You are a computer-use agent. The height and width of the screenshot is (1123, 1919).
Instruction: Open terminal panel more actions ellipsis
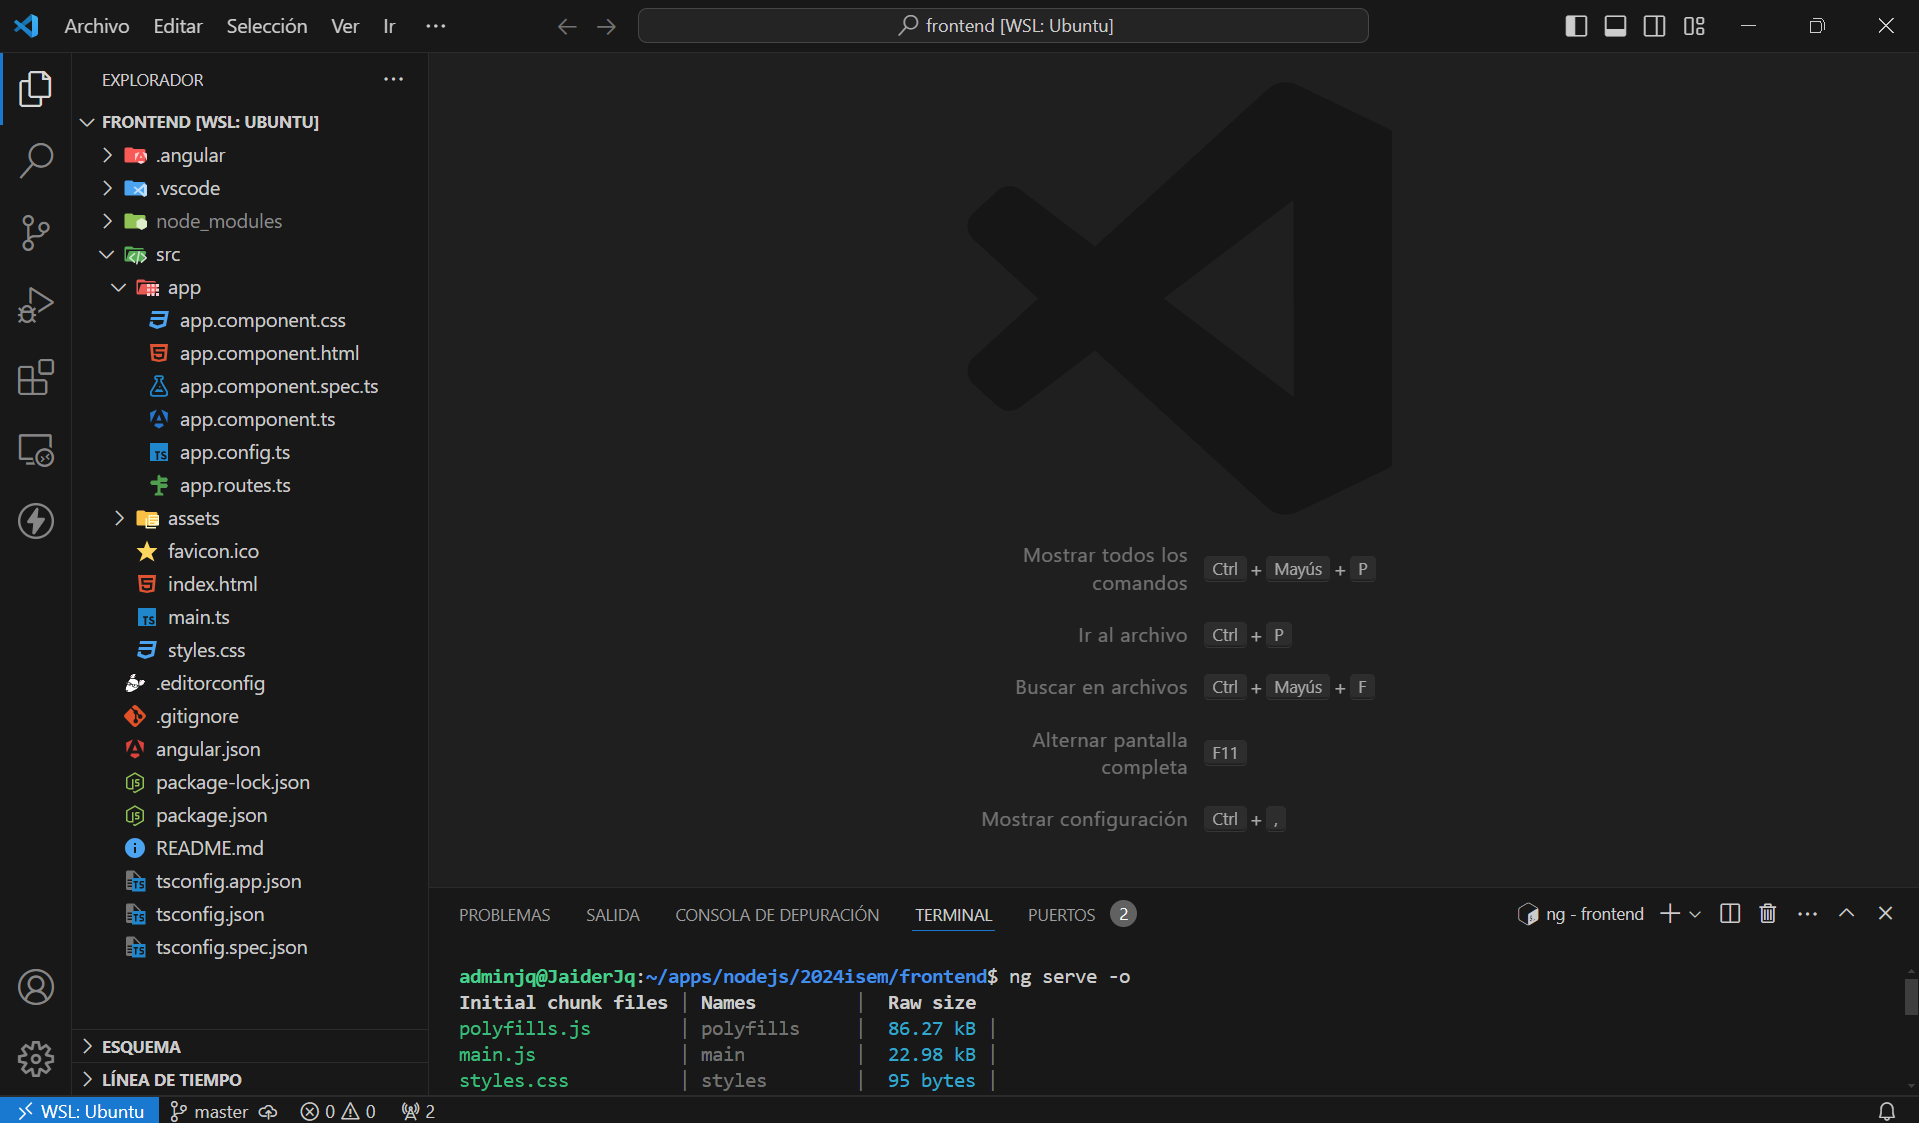coord(1807,914)
